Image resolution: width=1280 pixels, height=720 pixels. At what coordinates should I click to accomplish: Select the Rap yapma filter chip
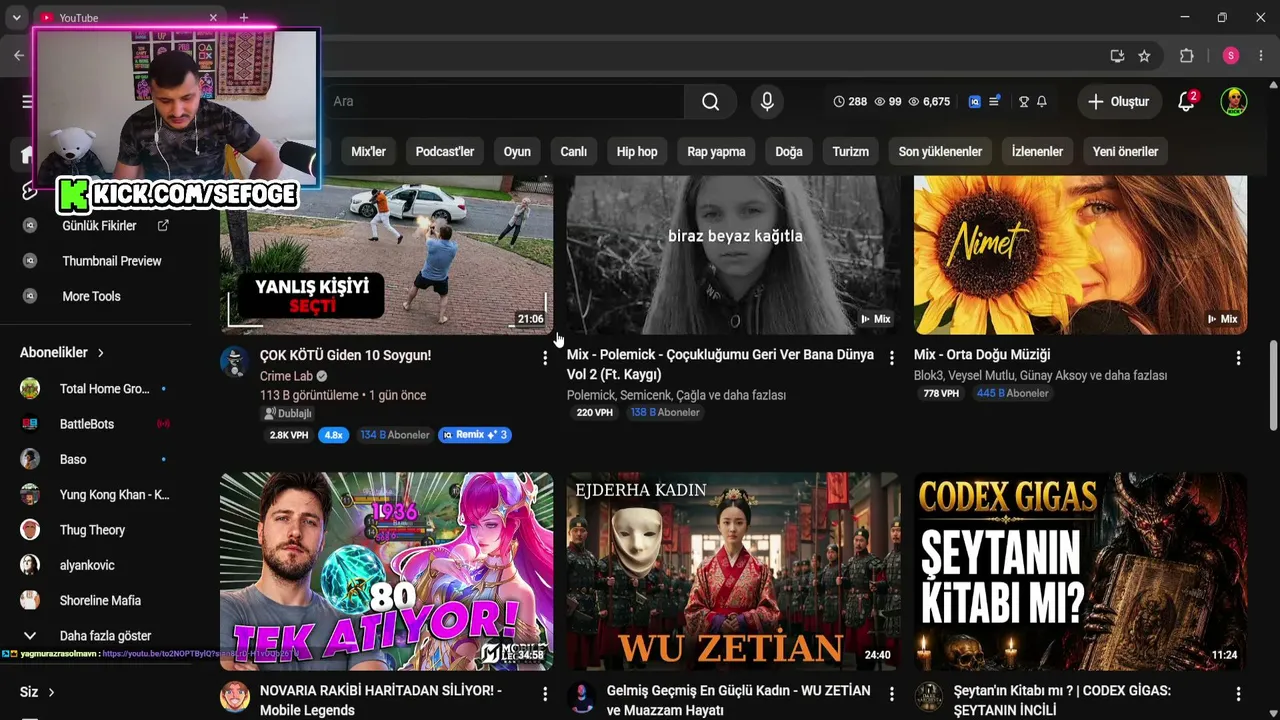(716, 152)
